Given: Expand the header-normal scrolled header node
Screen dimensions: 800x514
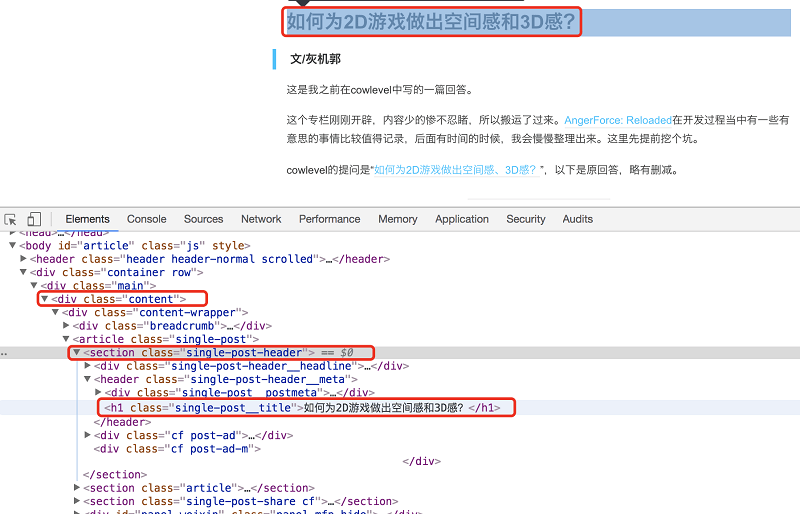Looking at the screenshot, I should (x=23, y=259).
